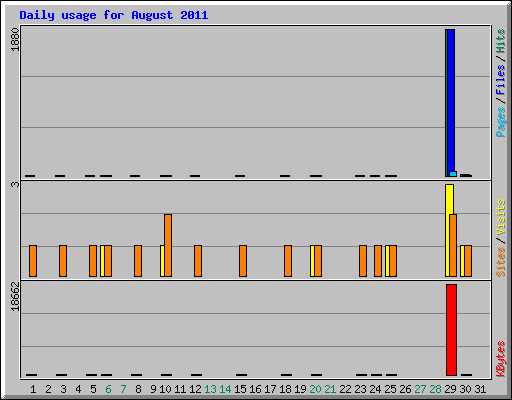
Task: Click green weekend day label 6
Action: pyautogui.click(x=108, y=389)
